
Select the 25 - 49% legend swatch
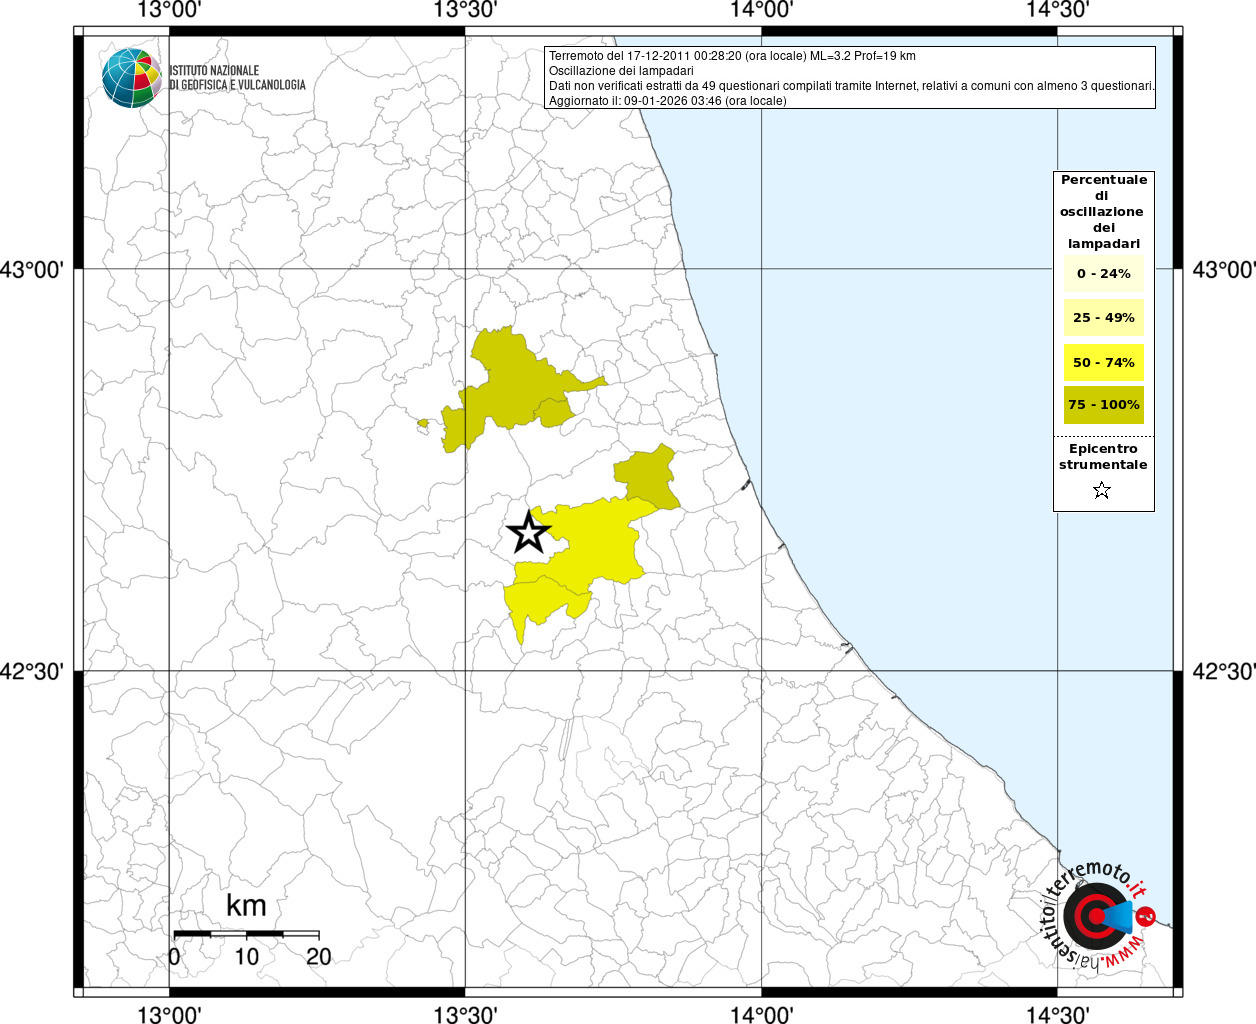pos(1103,318)
